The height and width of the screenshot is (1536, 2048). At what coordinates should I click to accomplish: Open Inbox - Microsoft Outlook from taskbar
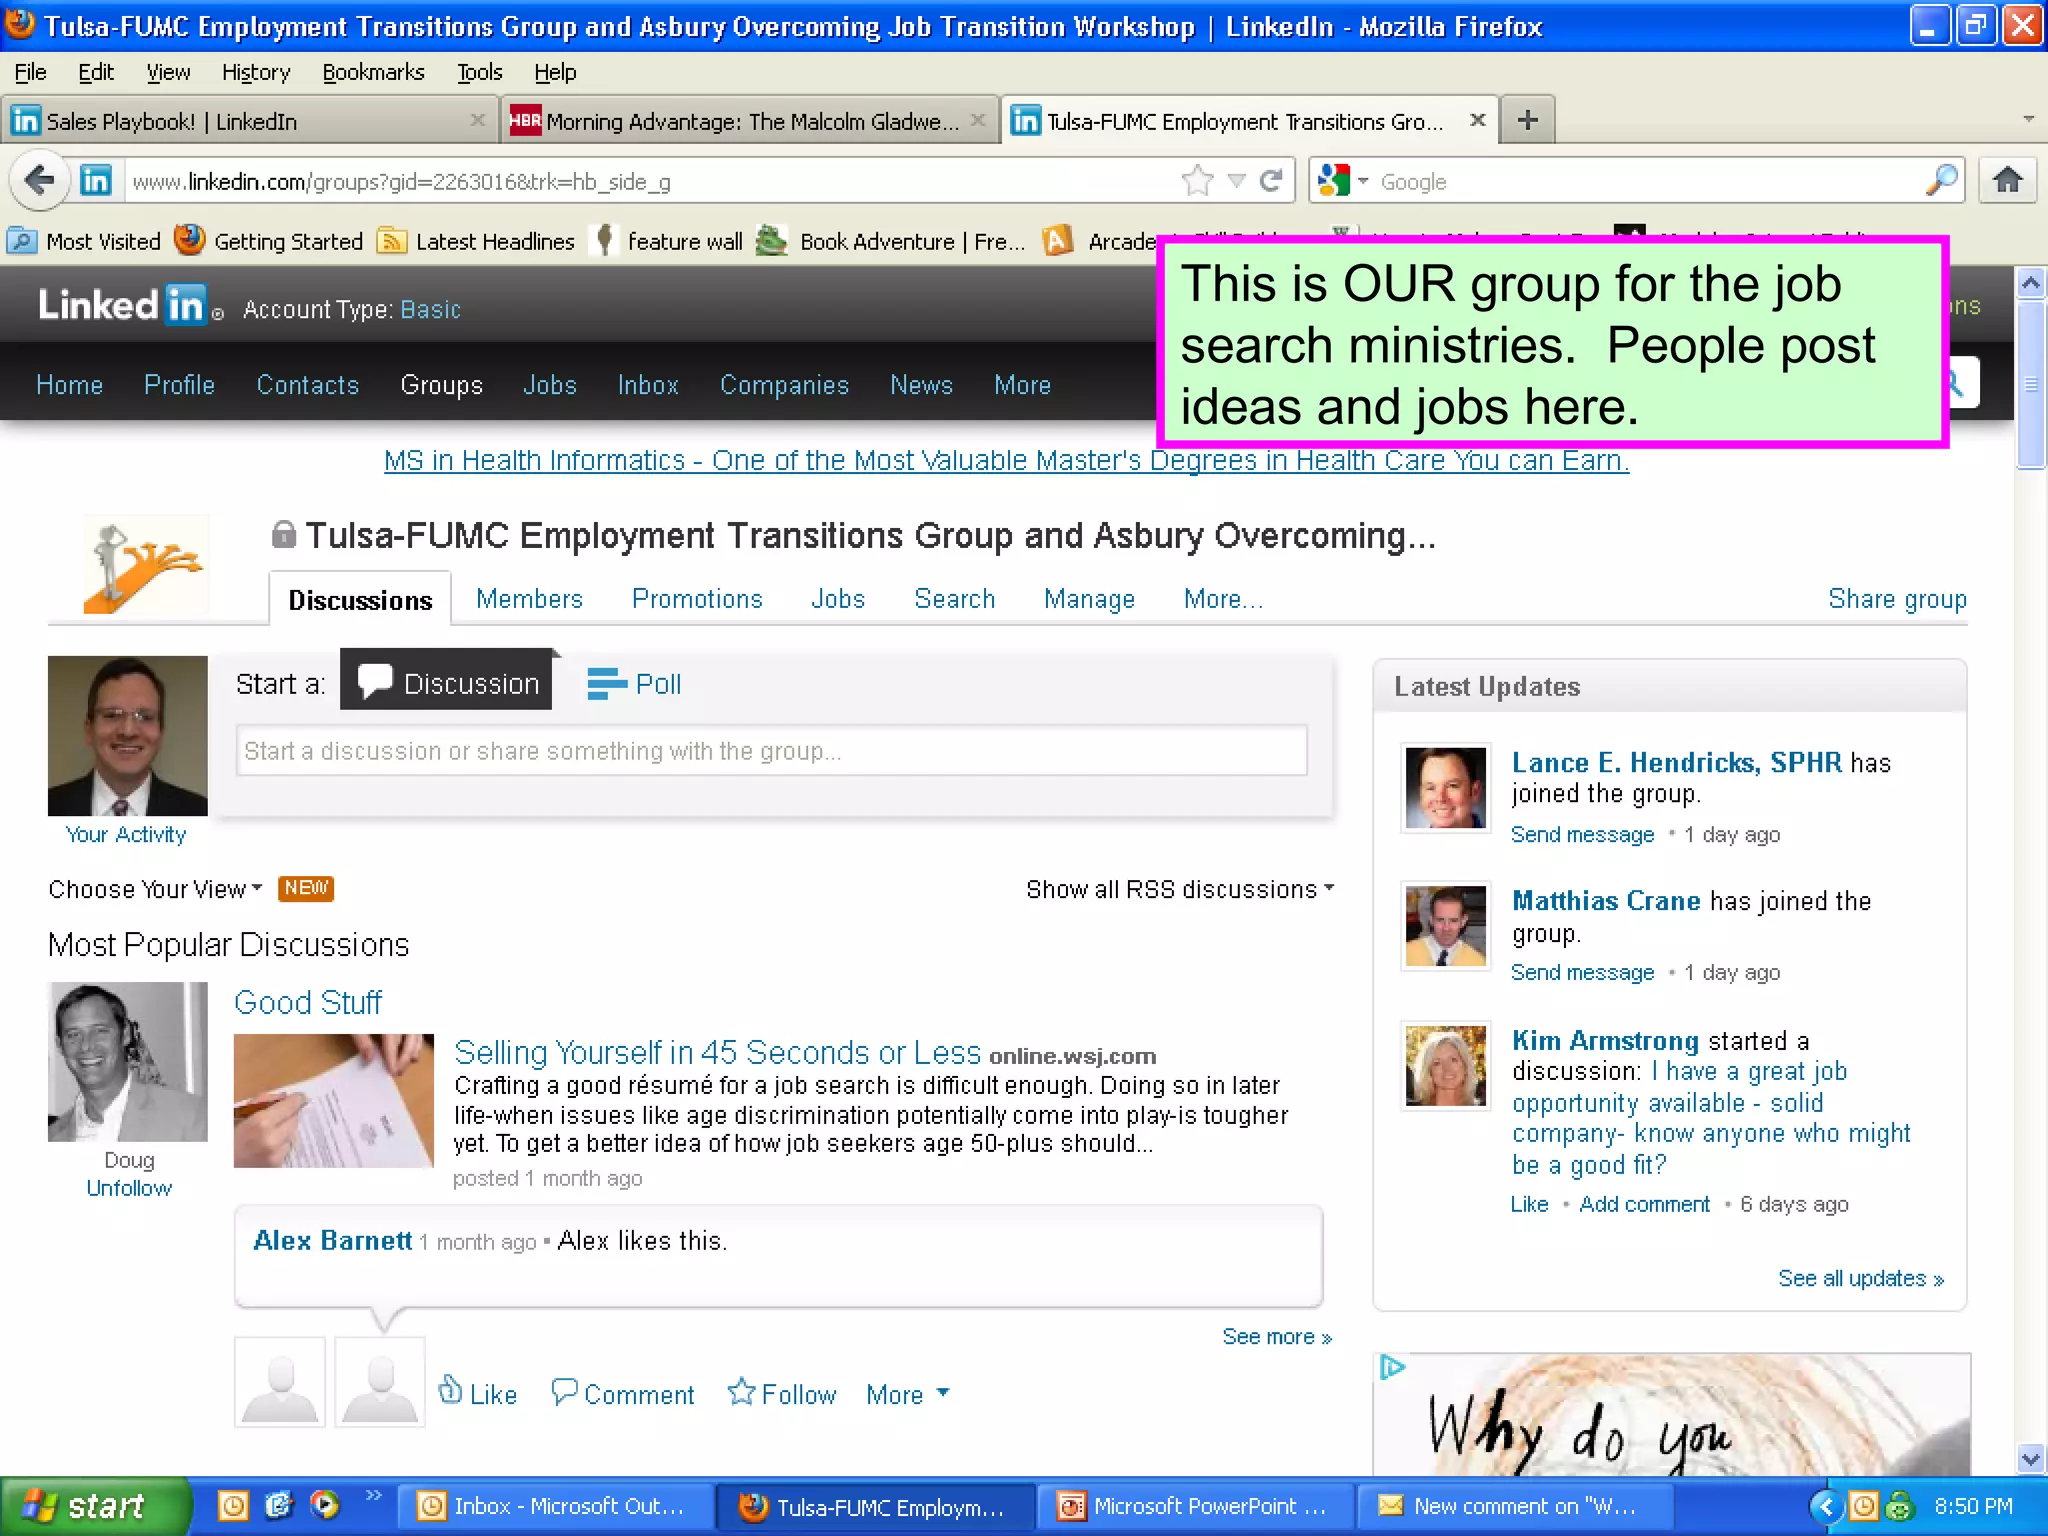click(x=556, y=1506)
